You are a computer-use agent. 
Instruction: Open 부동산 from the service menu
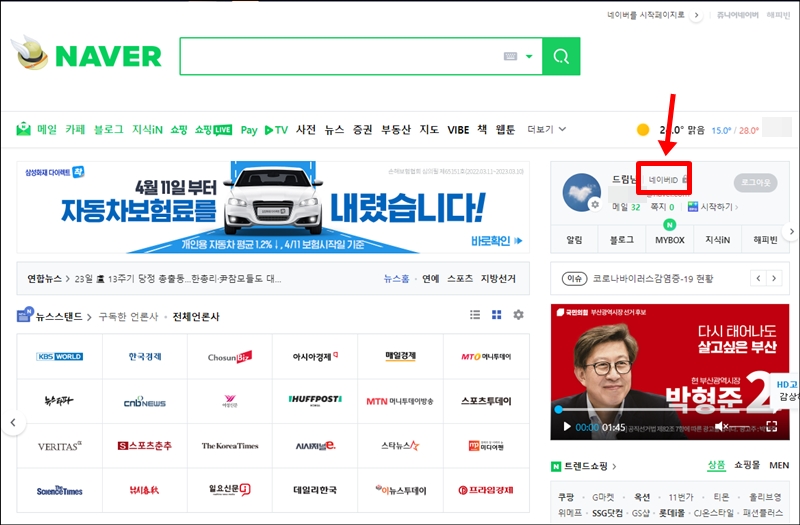point(395,129)
